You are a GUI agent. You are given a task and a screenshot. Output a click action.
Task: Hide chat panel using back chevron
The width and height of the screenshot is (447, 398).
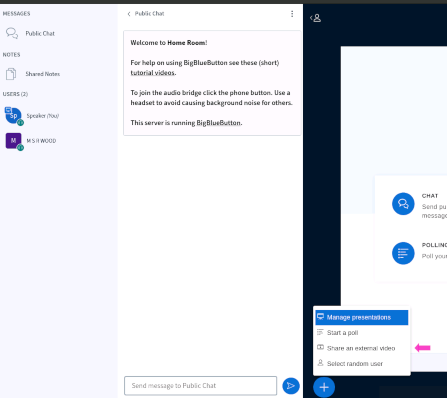(x=129, y=14)
